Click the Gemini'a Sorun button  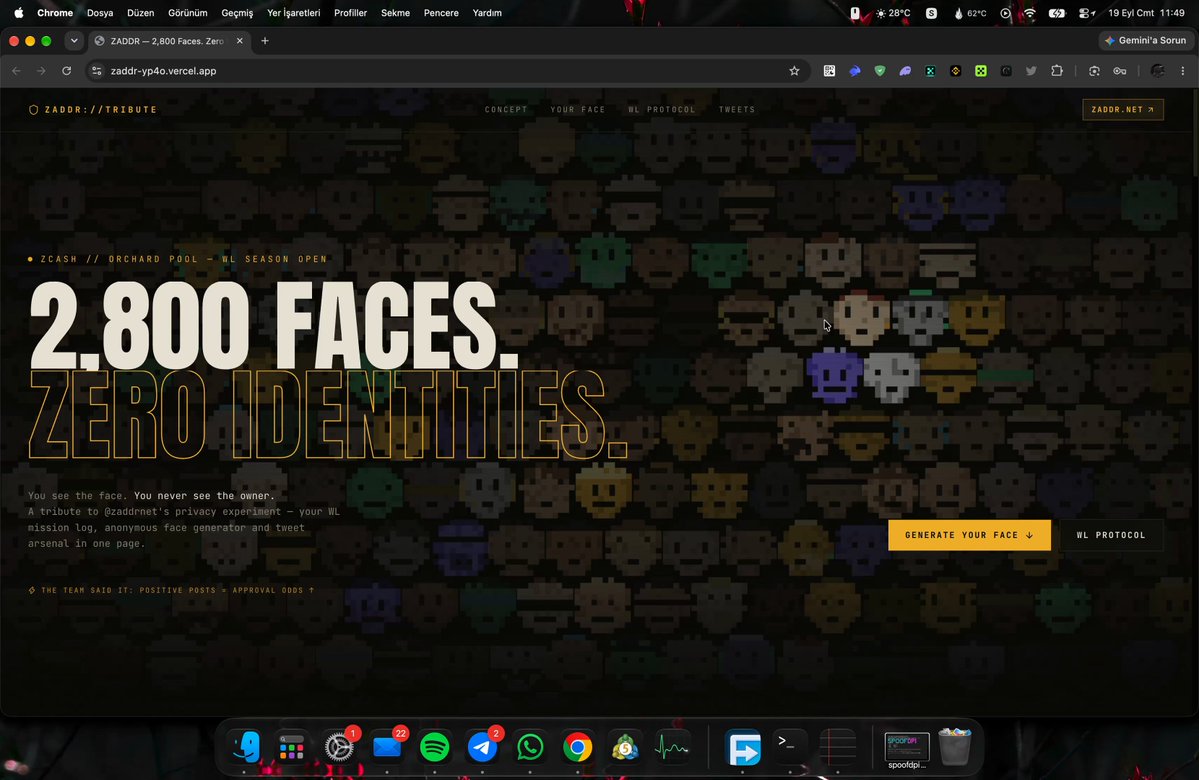click(1145, 41)
